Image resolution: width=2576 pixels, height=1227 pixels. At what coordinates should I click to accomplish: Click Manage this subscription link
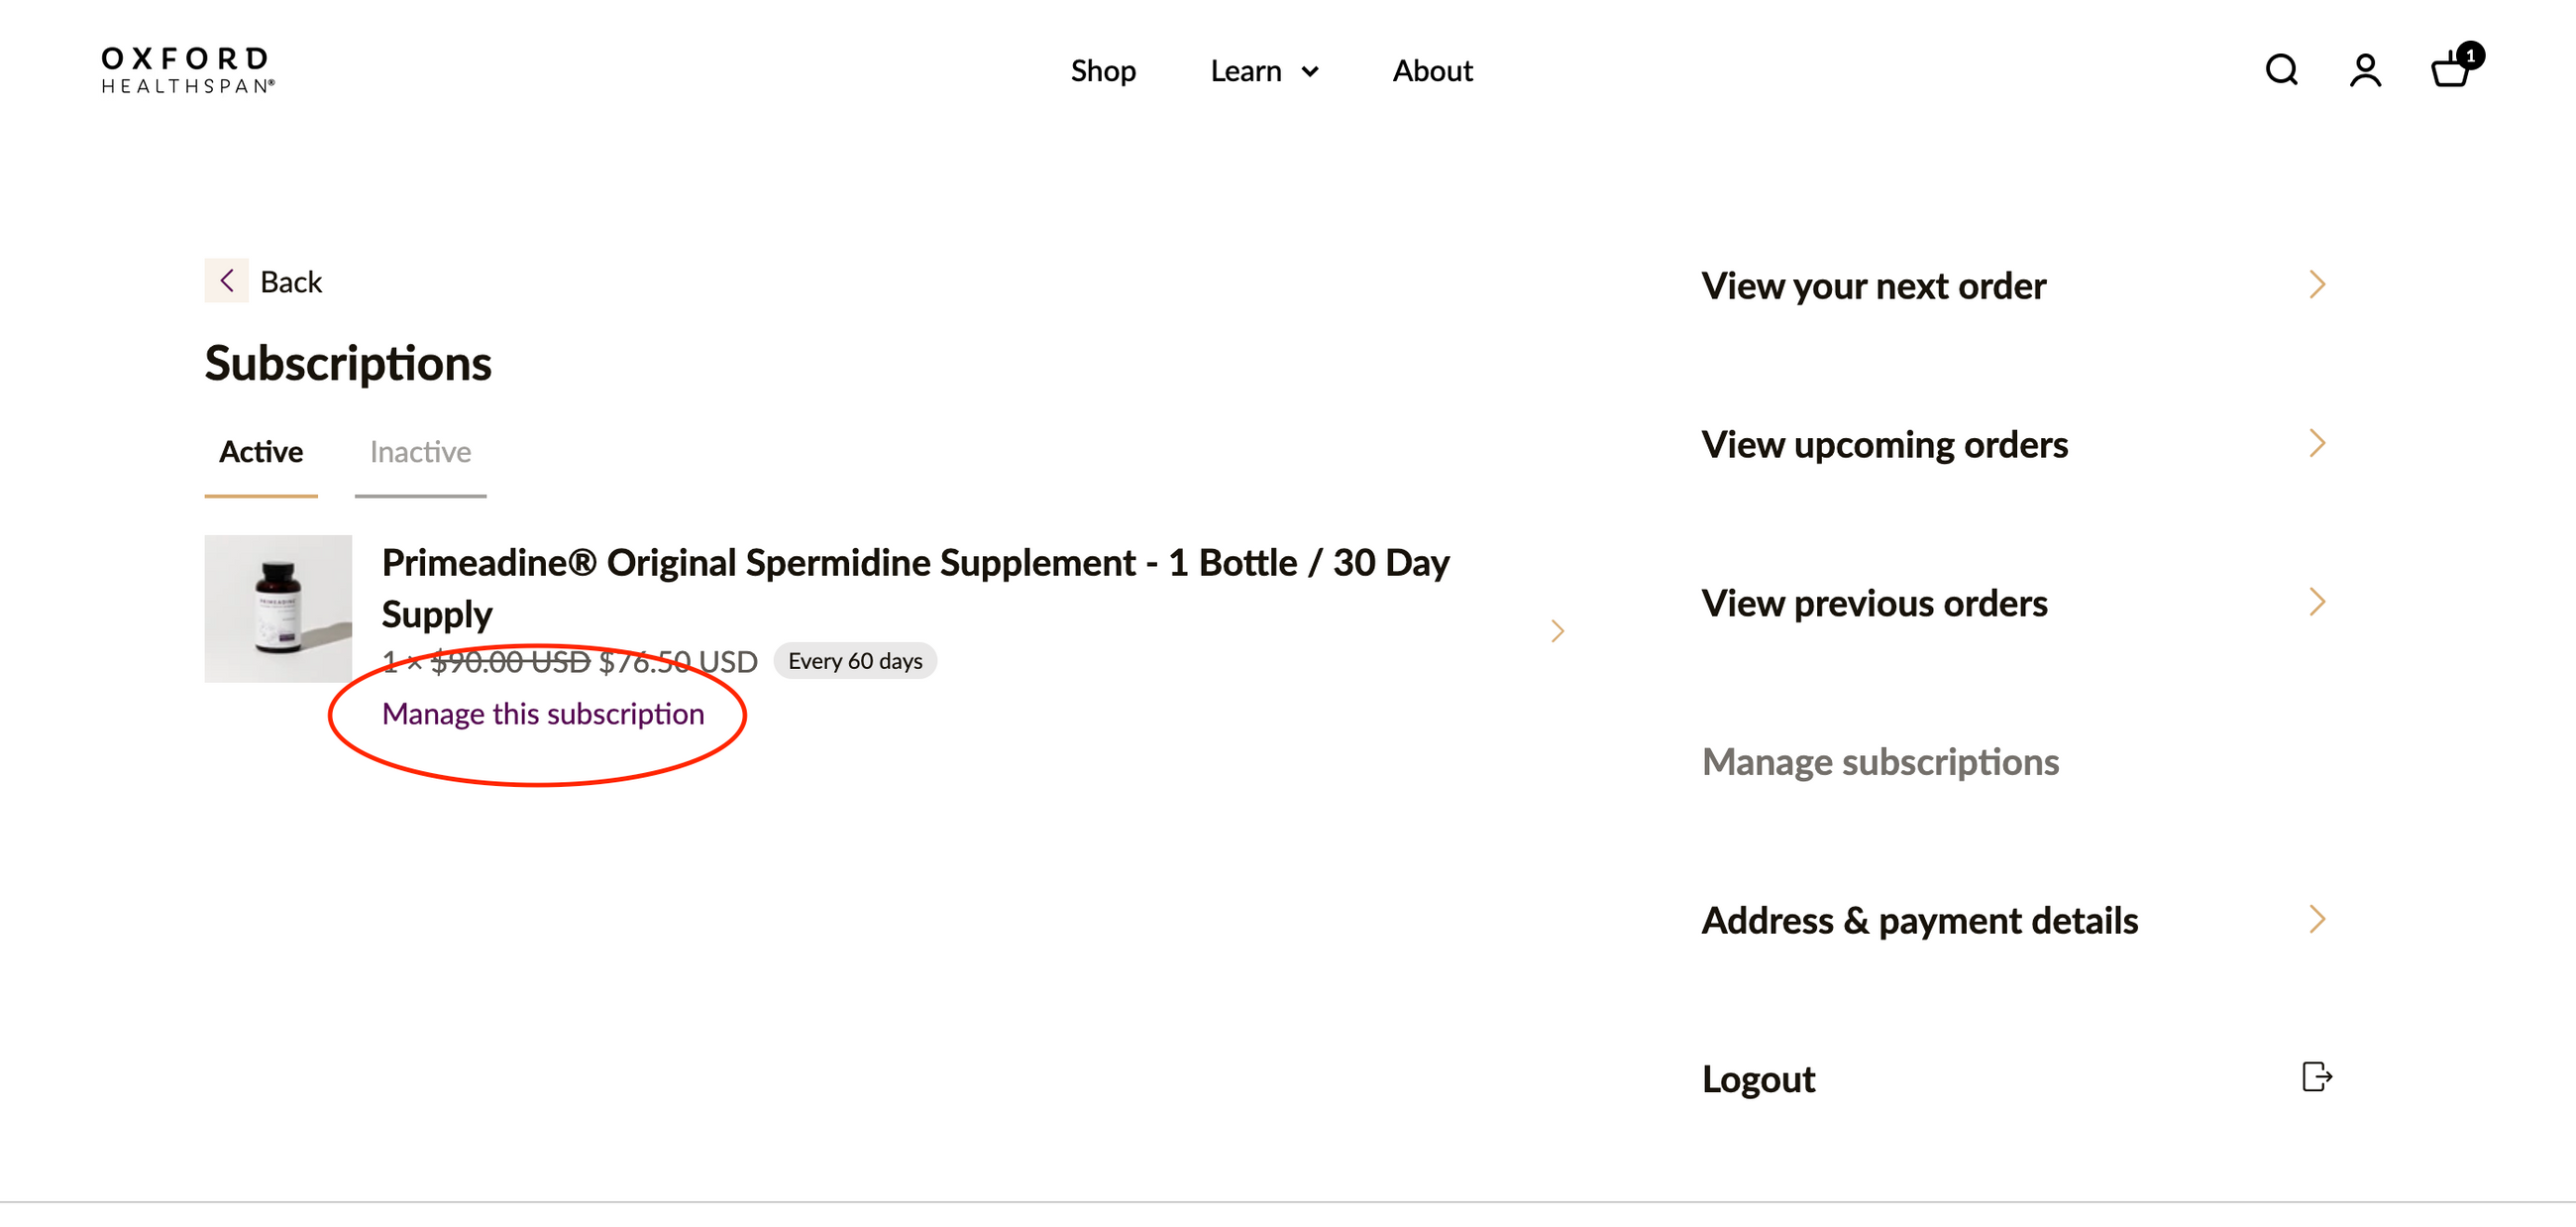coord(543,714)
